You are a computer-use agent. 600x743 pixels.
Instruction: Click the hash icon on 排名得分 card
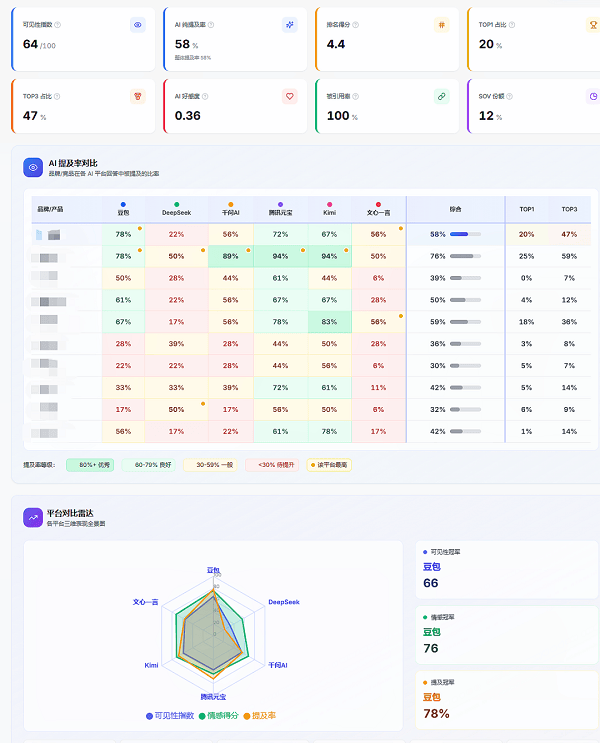(x=441, y=25)
